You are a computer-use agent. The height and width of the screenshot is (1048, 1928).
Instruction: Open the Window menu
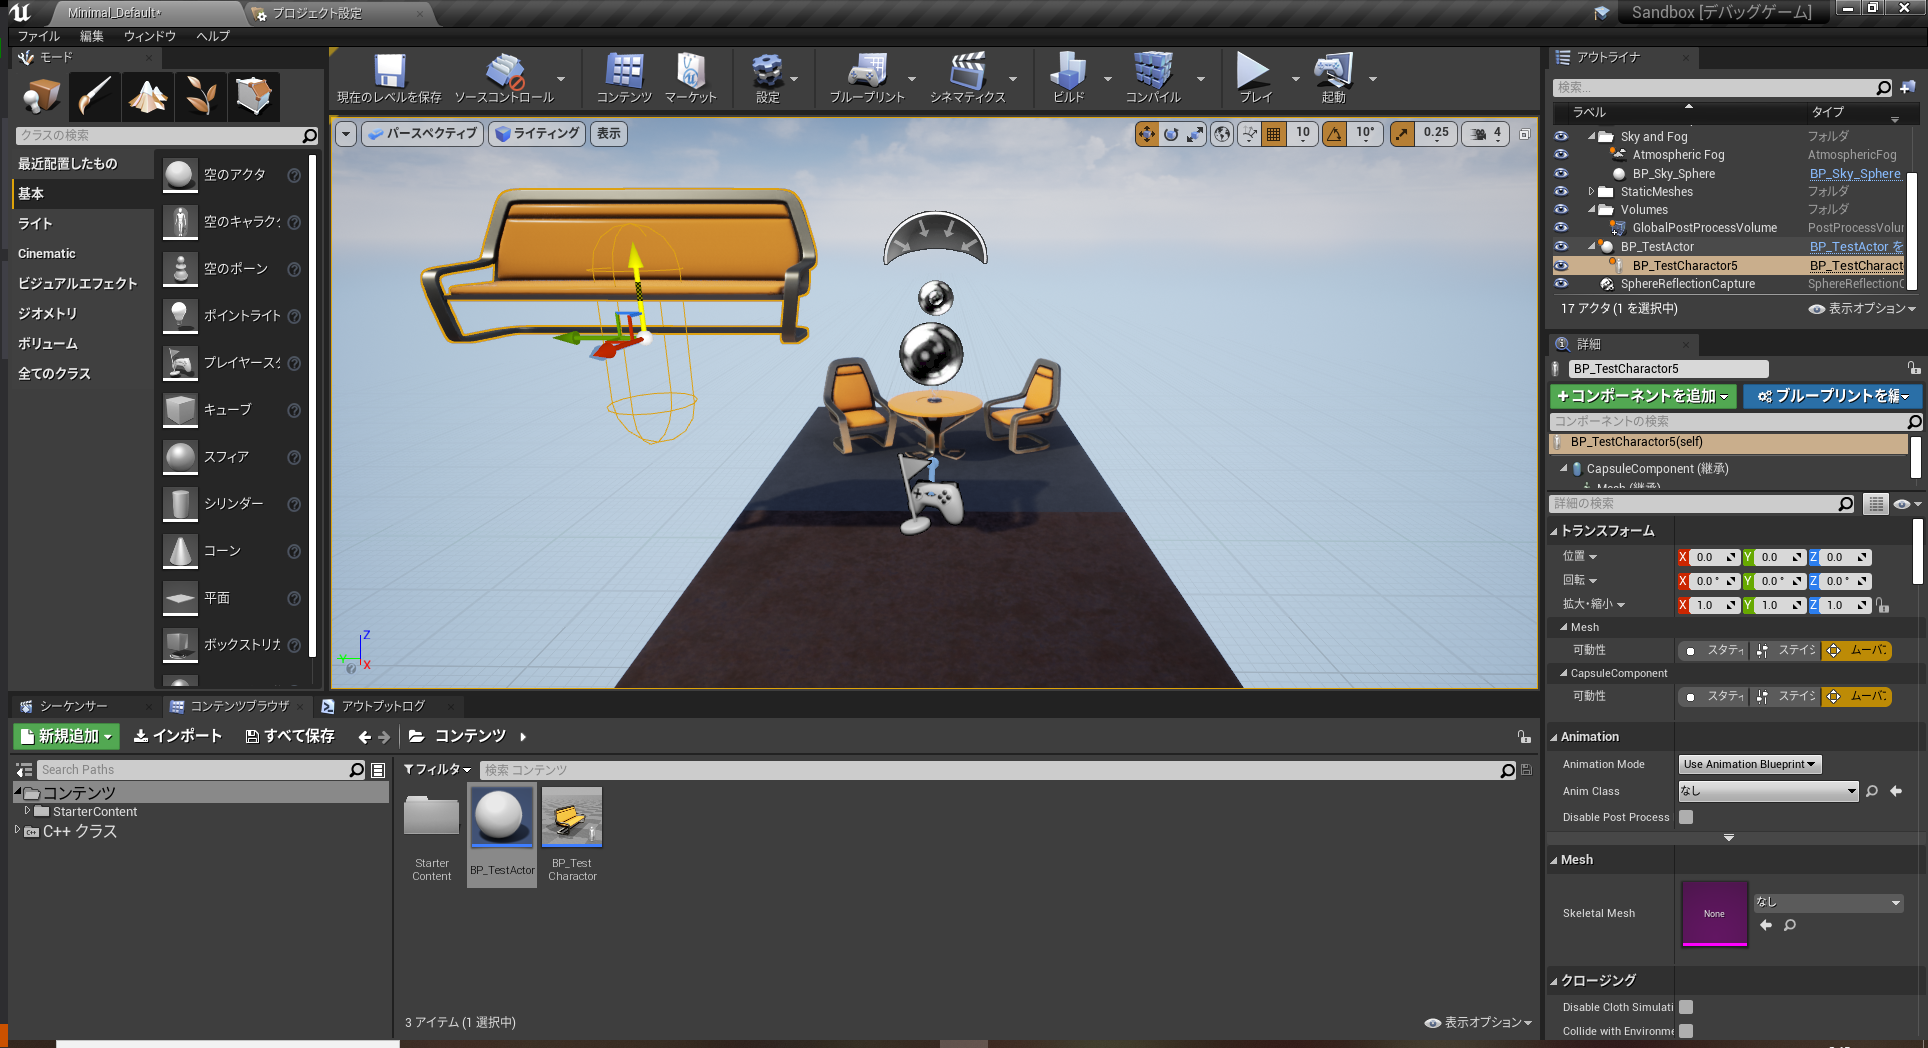pos(149,36)
